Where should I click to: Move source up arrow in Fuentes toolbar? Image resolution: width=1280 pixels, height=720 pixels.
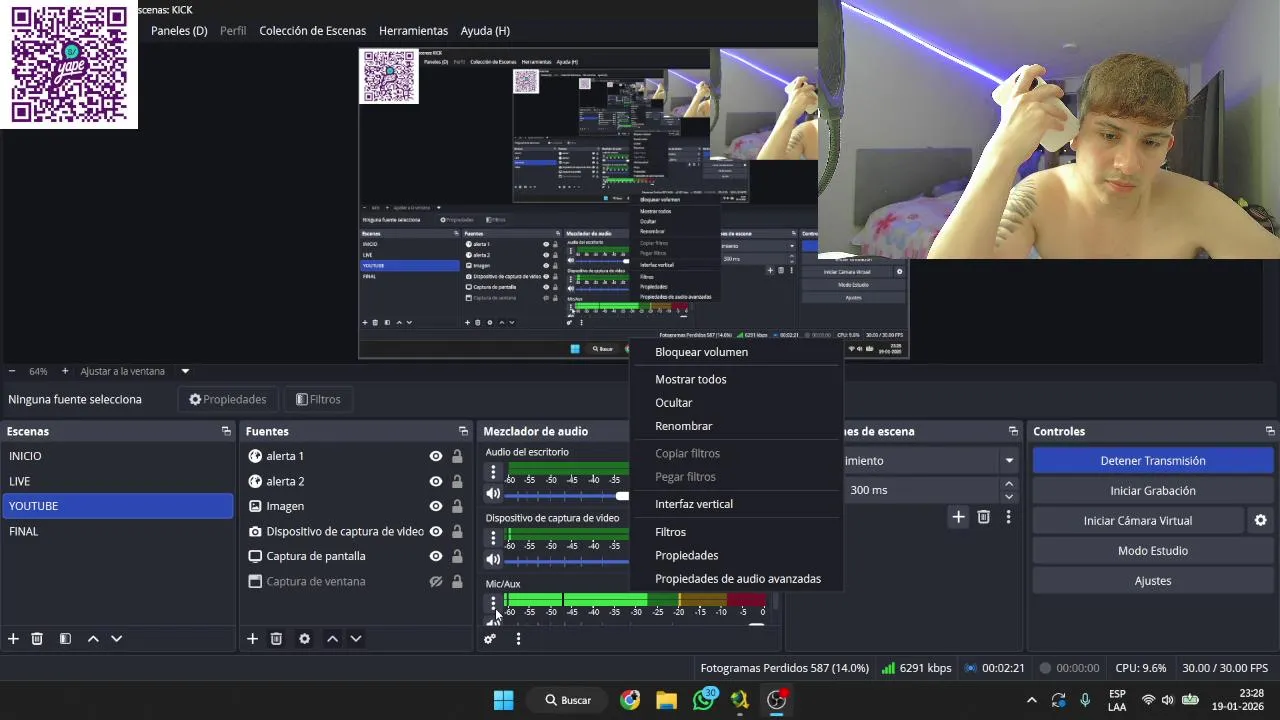(x=332, y=639)
